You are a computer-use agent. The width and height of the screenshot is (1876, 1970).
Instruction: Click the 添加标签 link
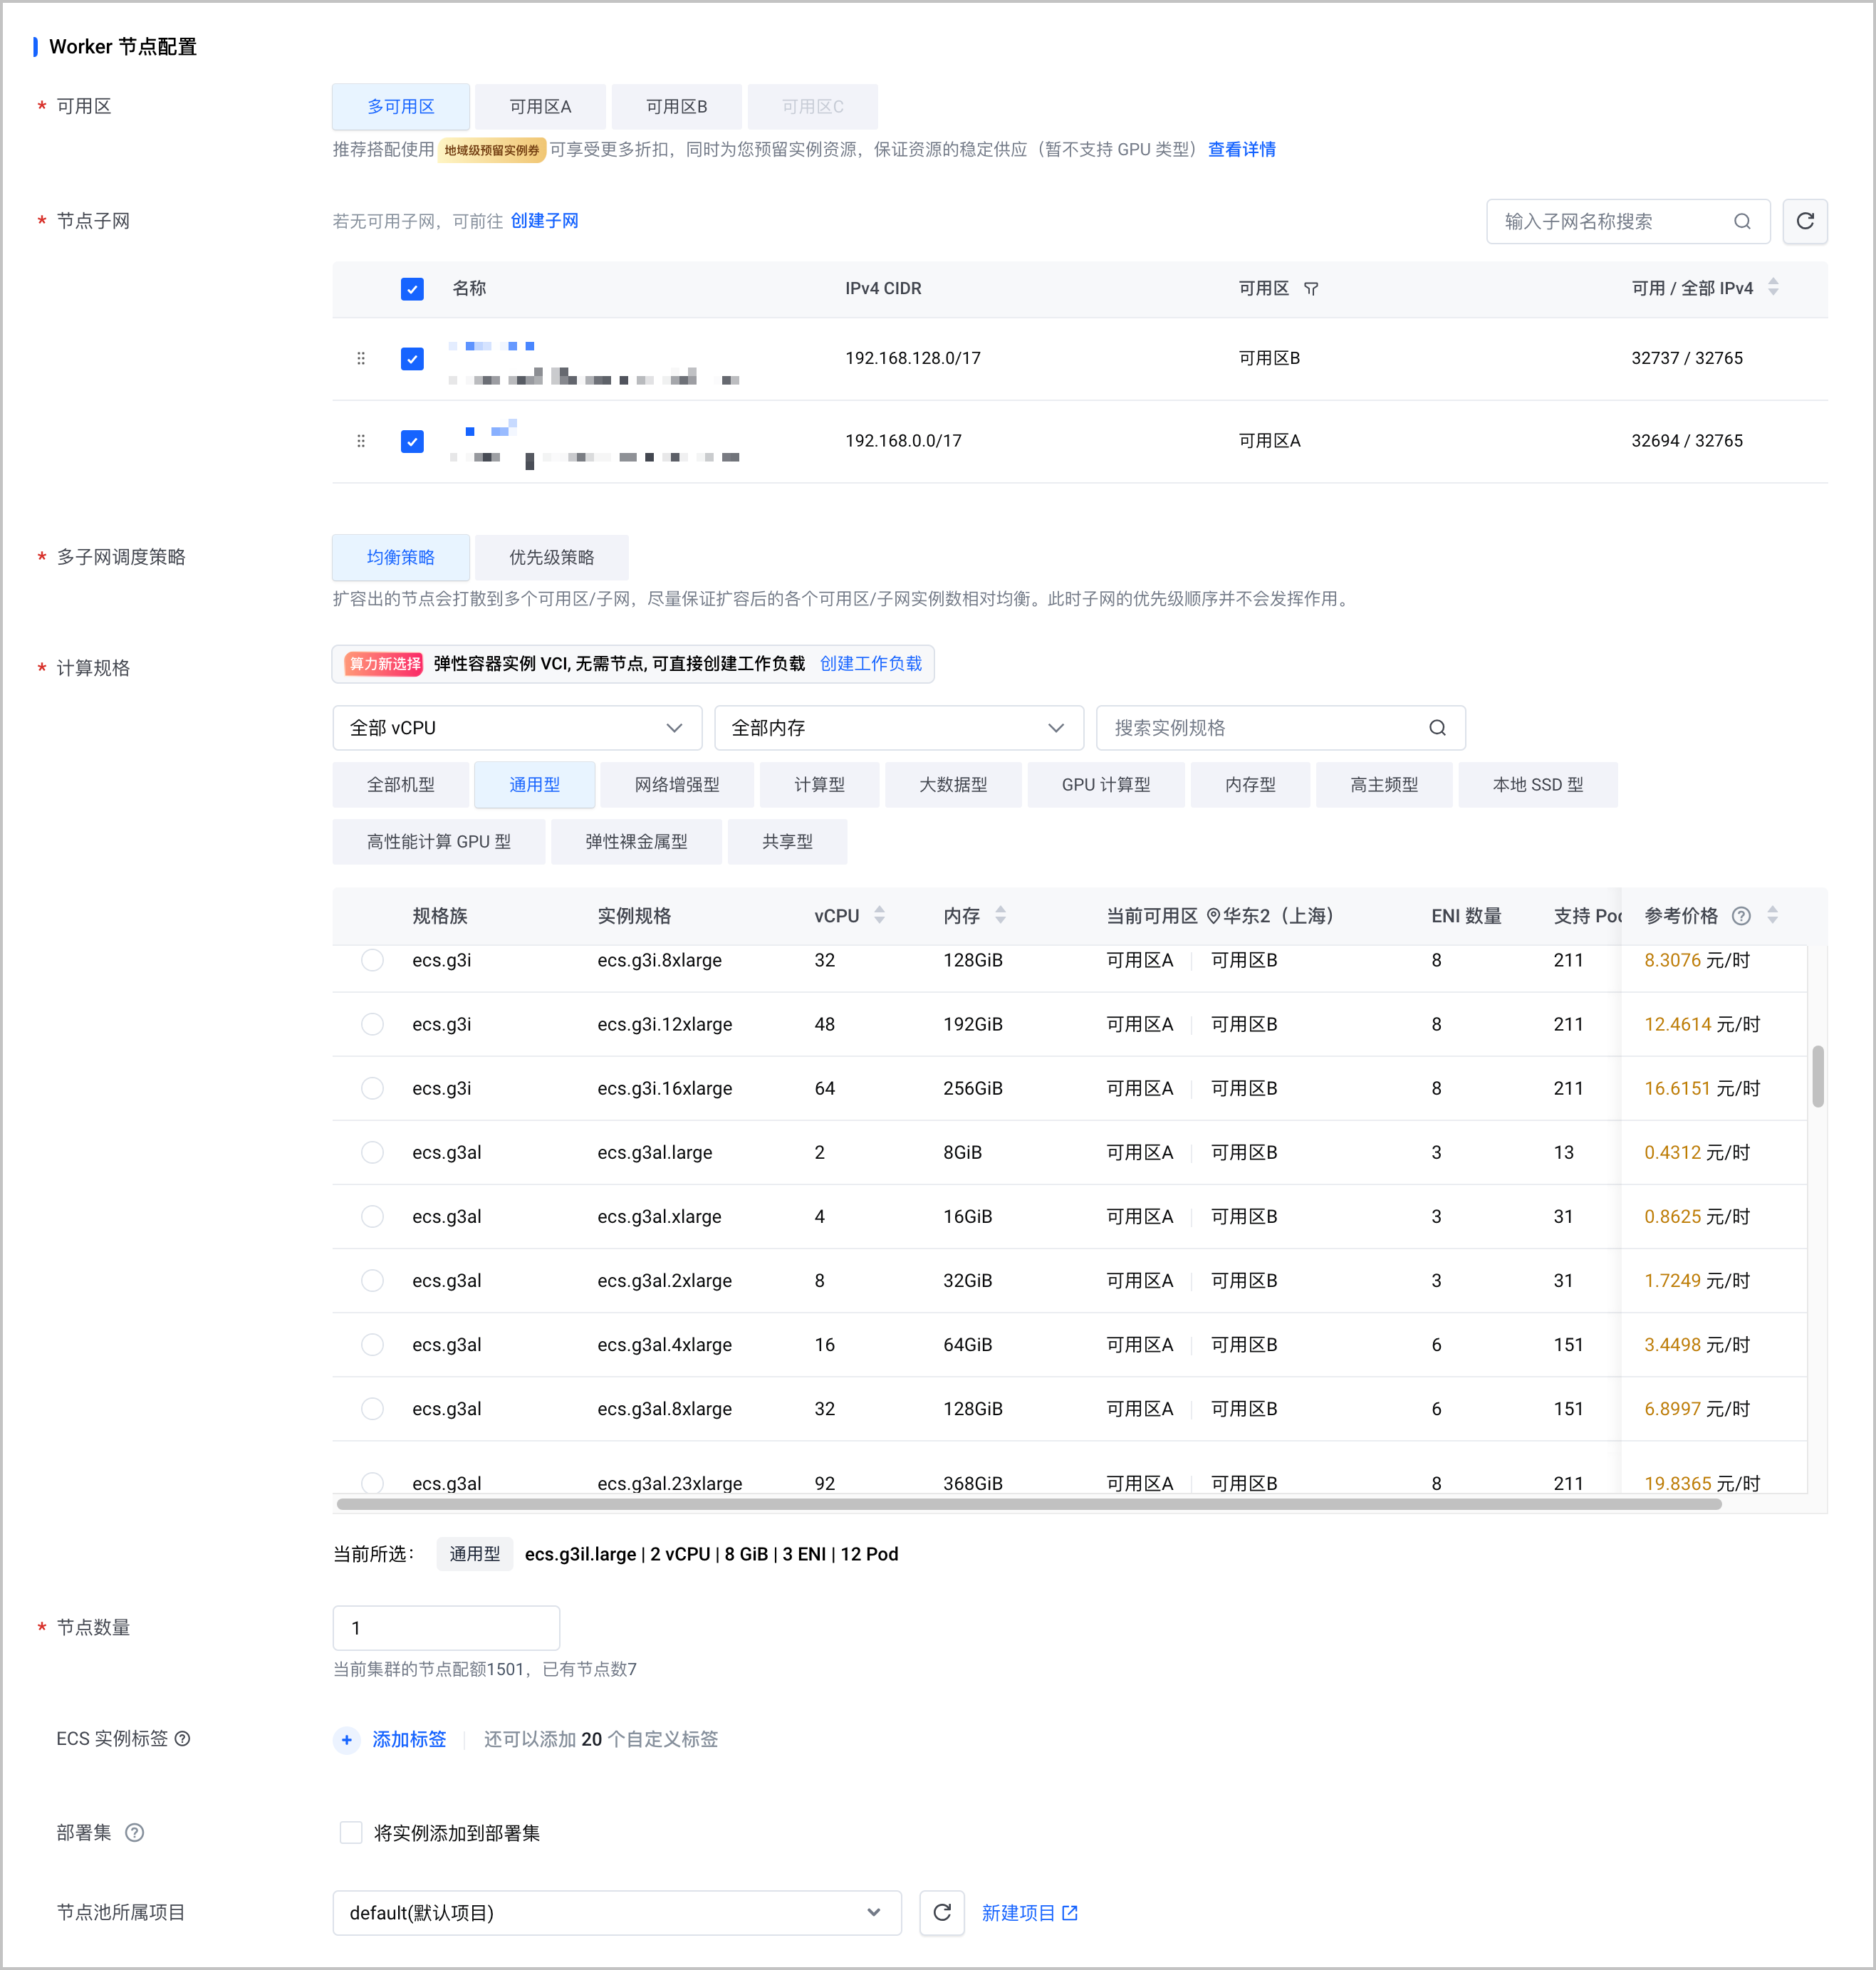click(409, 1739)
